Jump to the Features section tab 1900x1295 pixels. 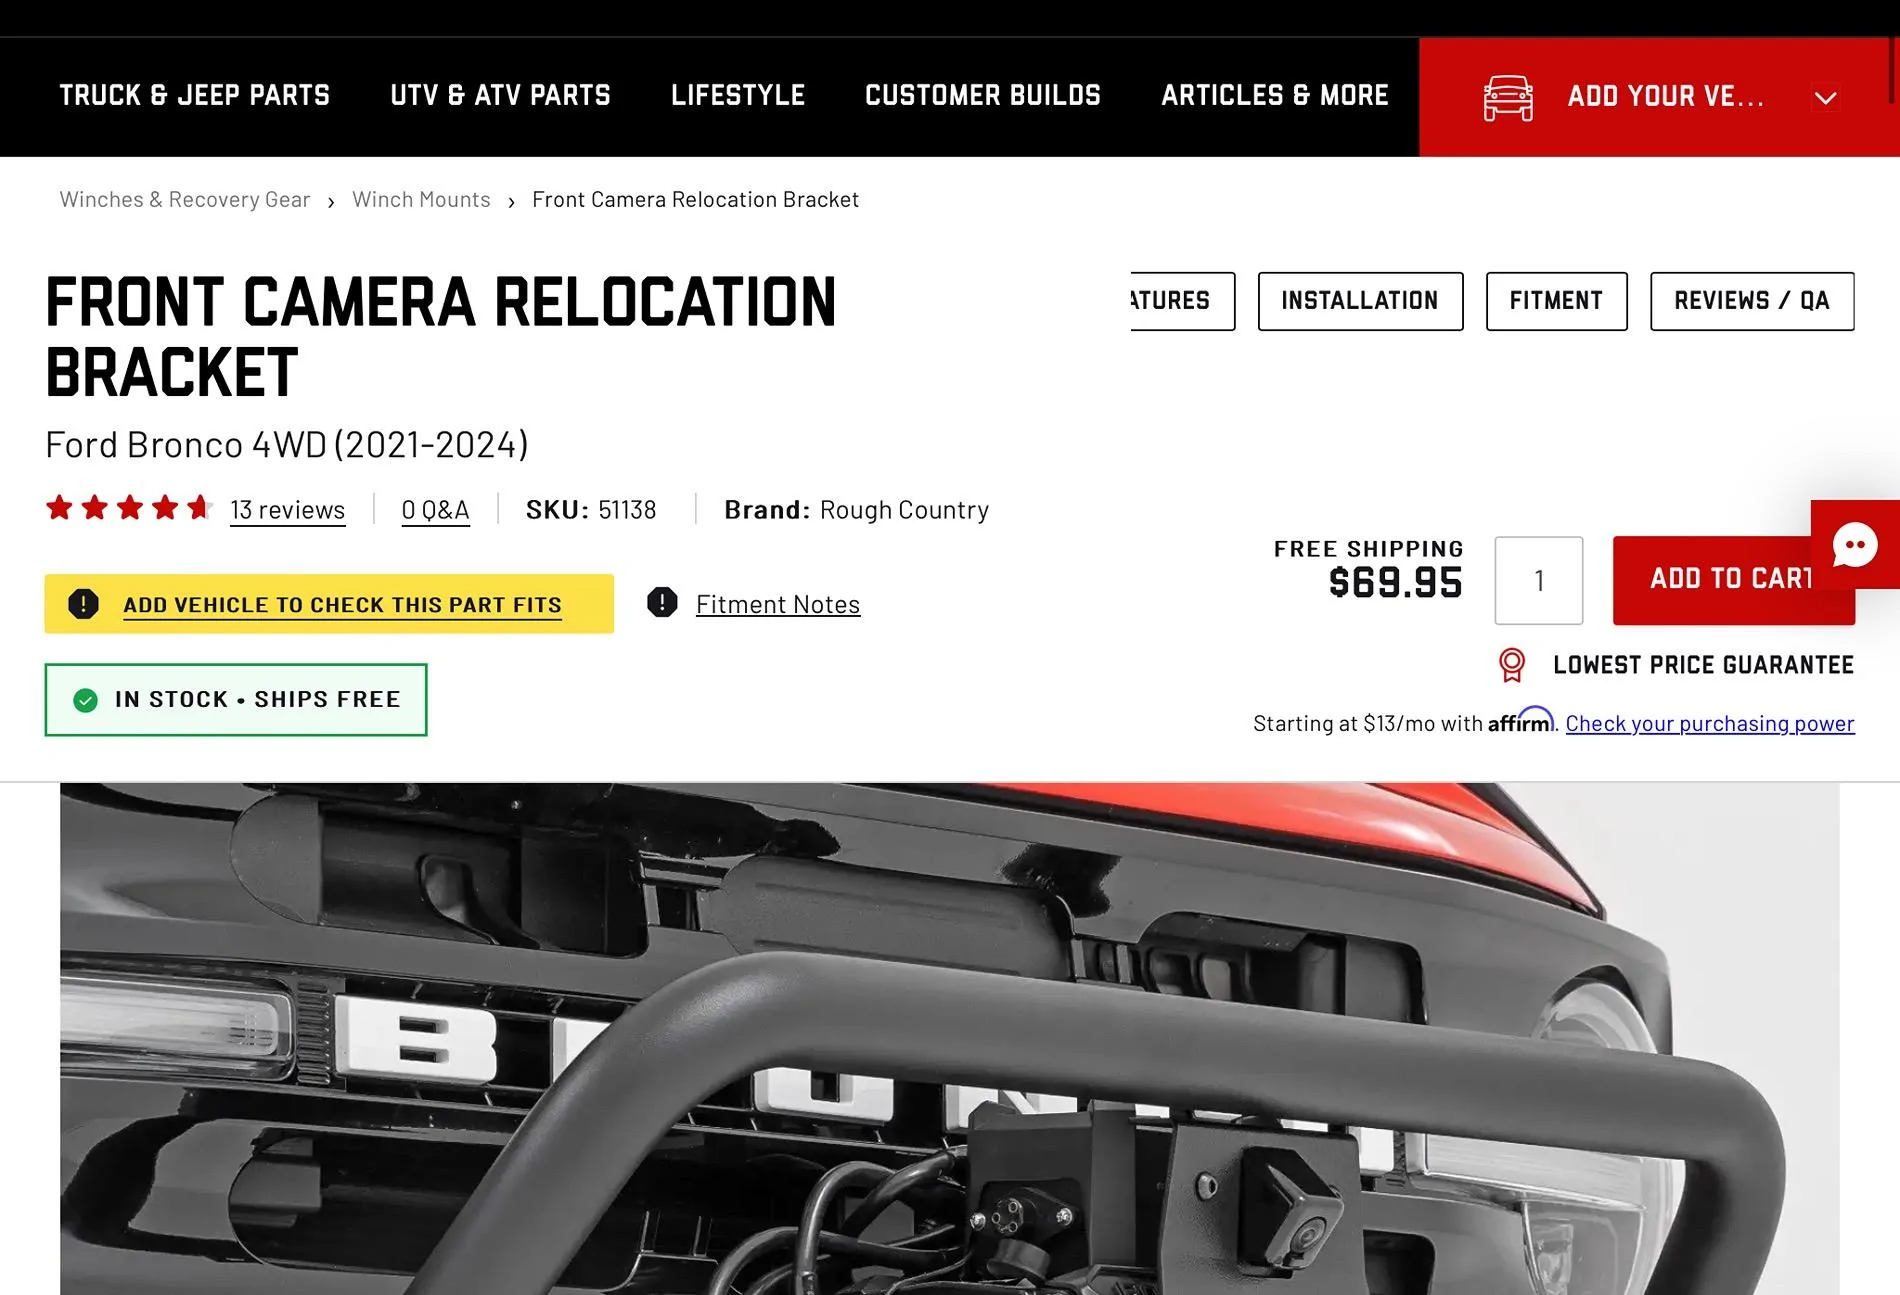coord(1183,301)
